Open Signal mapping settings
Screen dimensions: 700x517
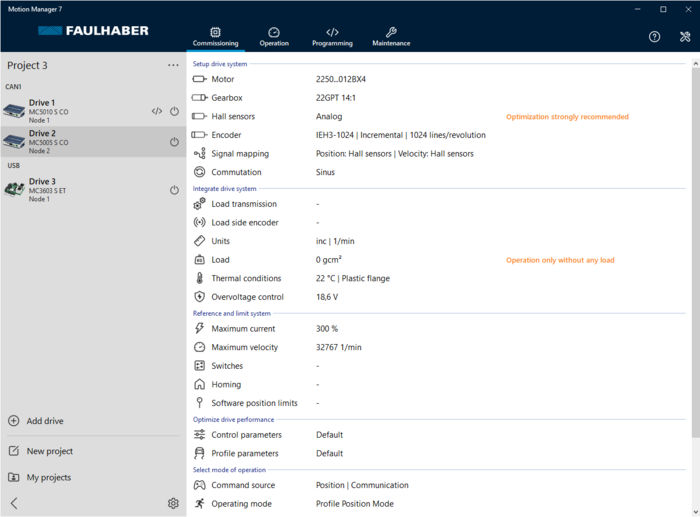click(x=240, y=154)
